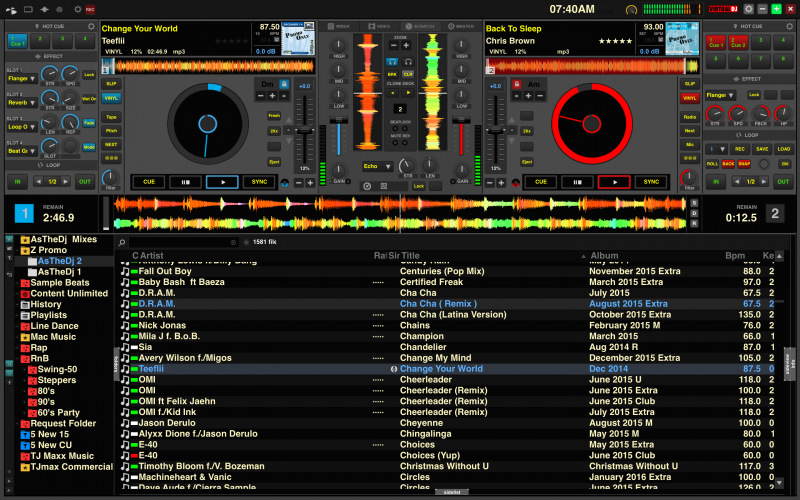This screenshot has height=500, width=800.
Task: Click master tempo dial icon near clock
Action: tap(631, 9)
